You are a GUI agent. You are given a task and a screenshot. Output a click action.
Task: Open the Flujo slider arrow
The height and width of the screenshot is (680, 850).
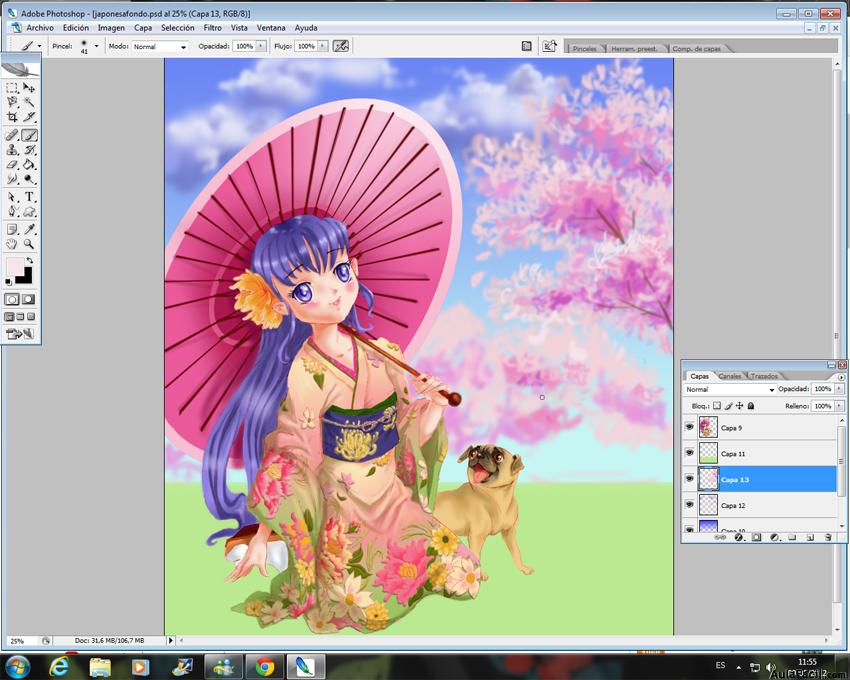tap(323, 47)
